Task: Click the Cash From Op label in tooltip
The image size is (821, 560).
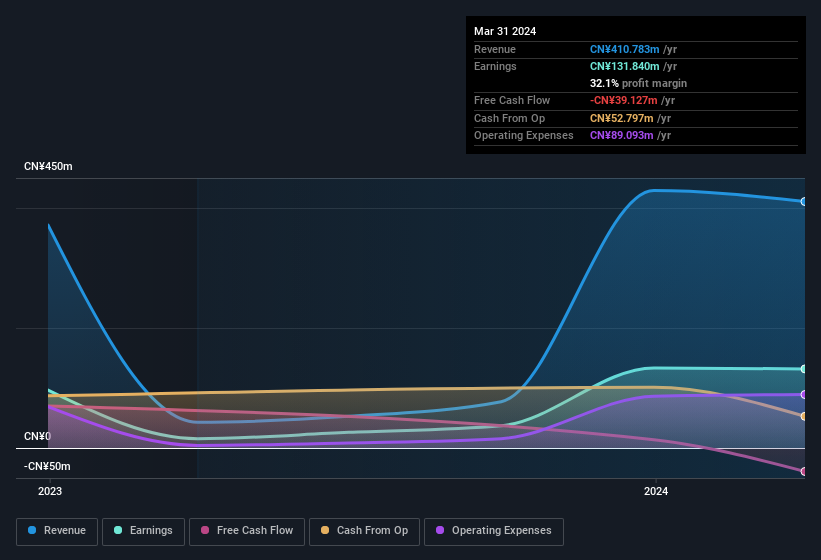Action: tap(509, 118)
